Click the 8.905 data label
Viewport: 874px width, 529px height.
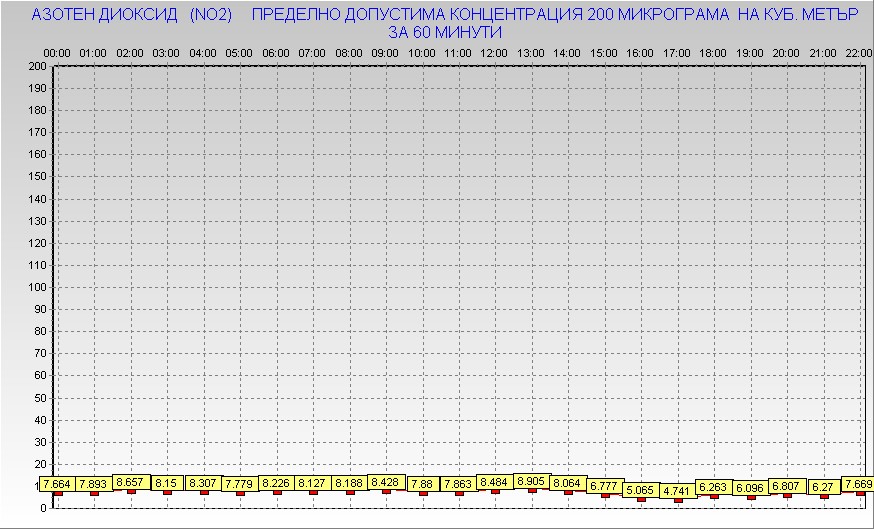[x=531, y=481]
